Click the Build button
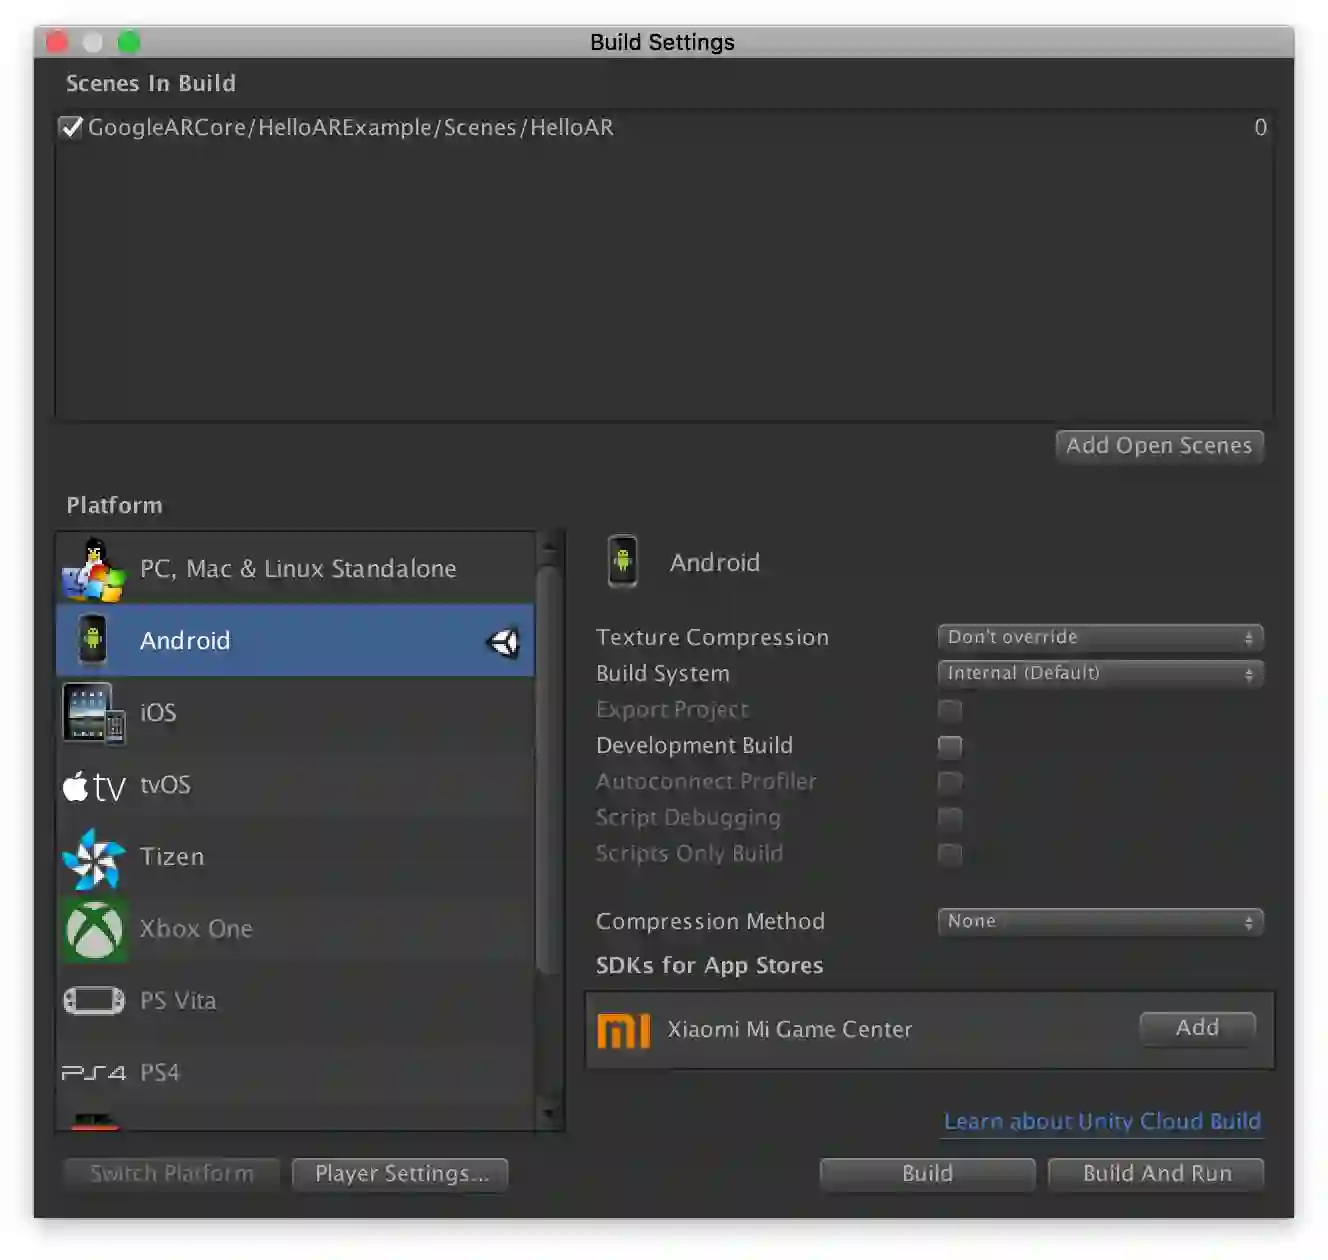Image resolution: width=1328 pixels, height=1260 pixels. pos(927,1174)
